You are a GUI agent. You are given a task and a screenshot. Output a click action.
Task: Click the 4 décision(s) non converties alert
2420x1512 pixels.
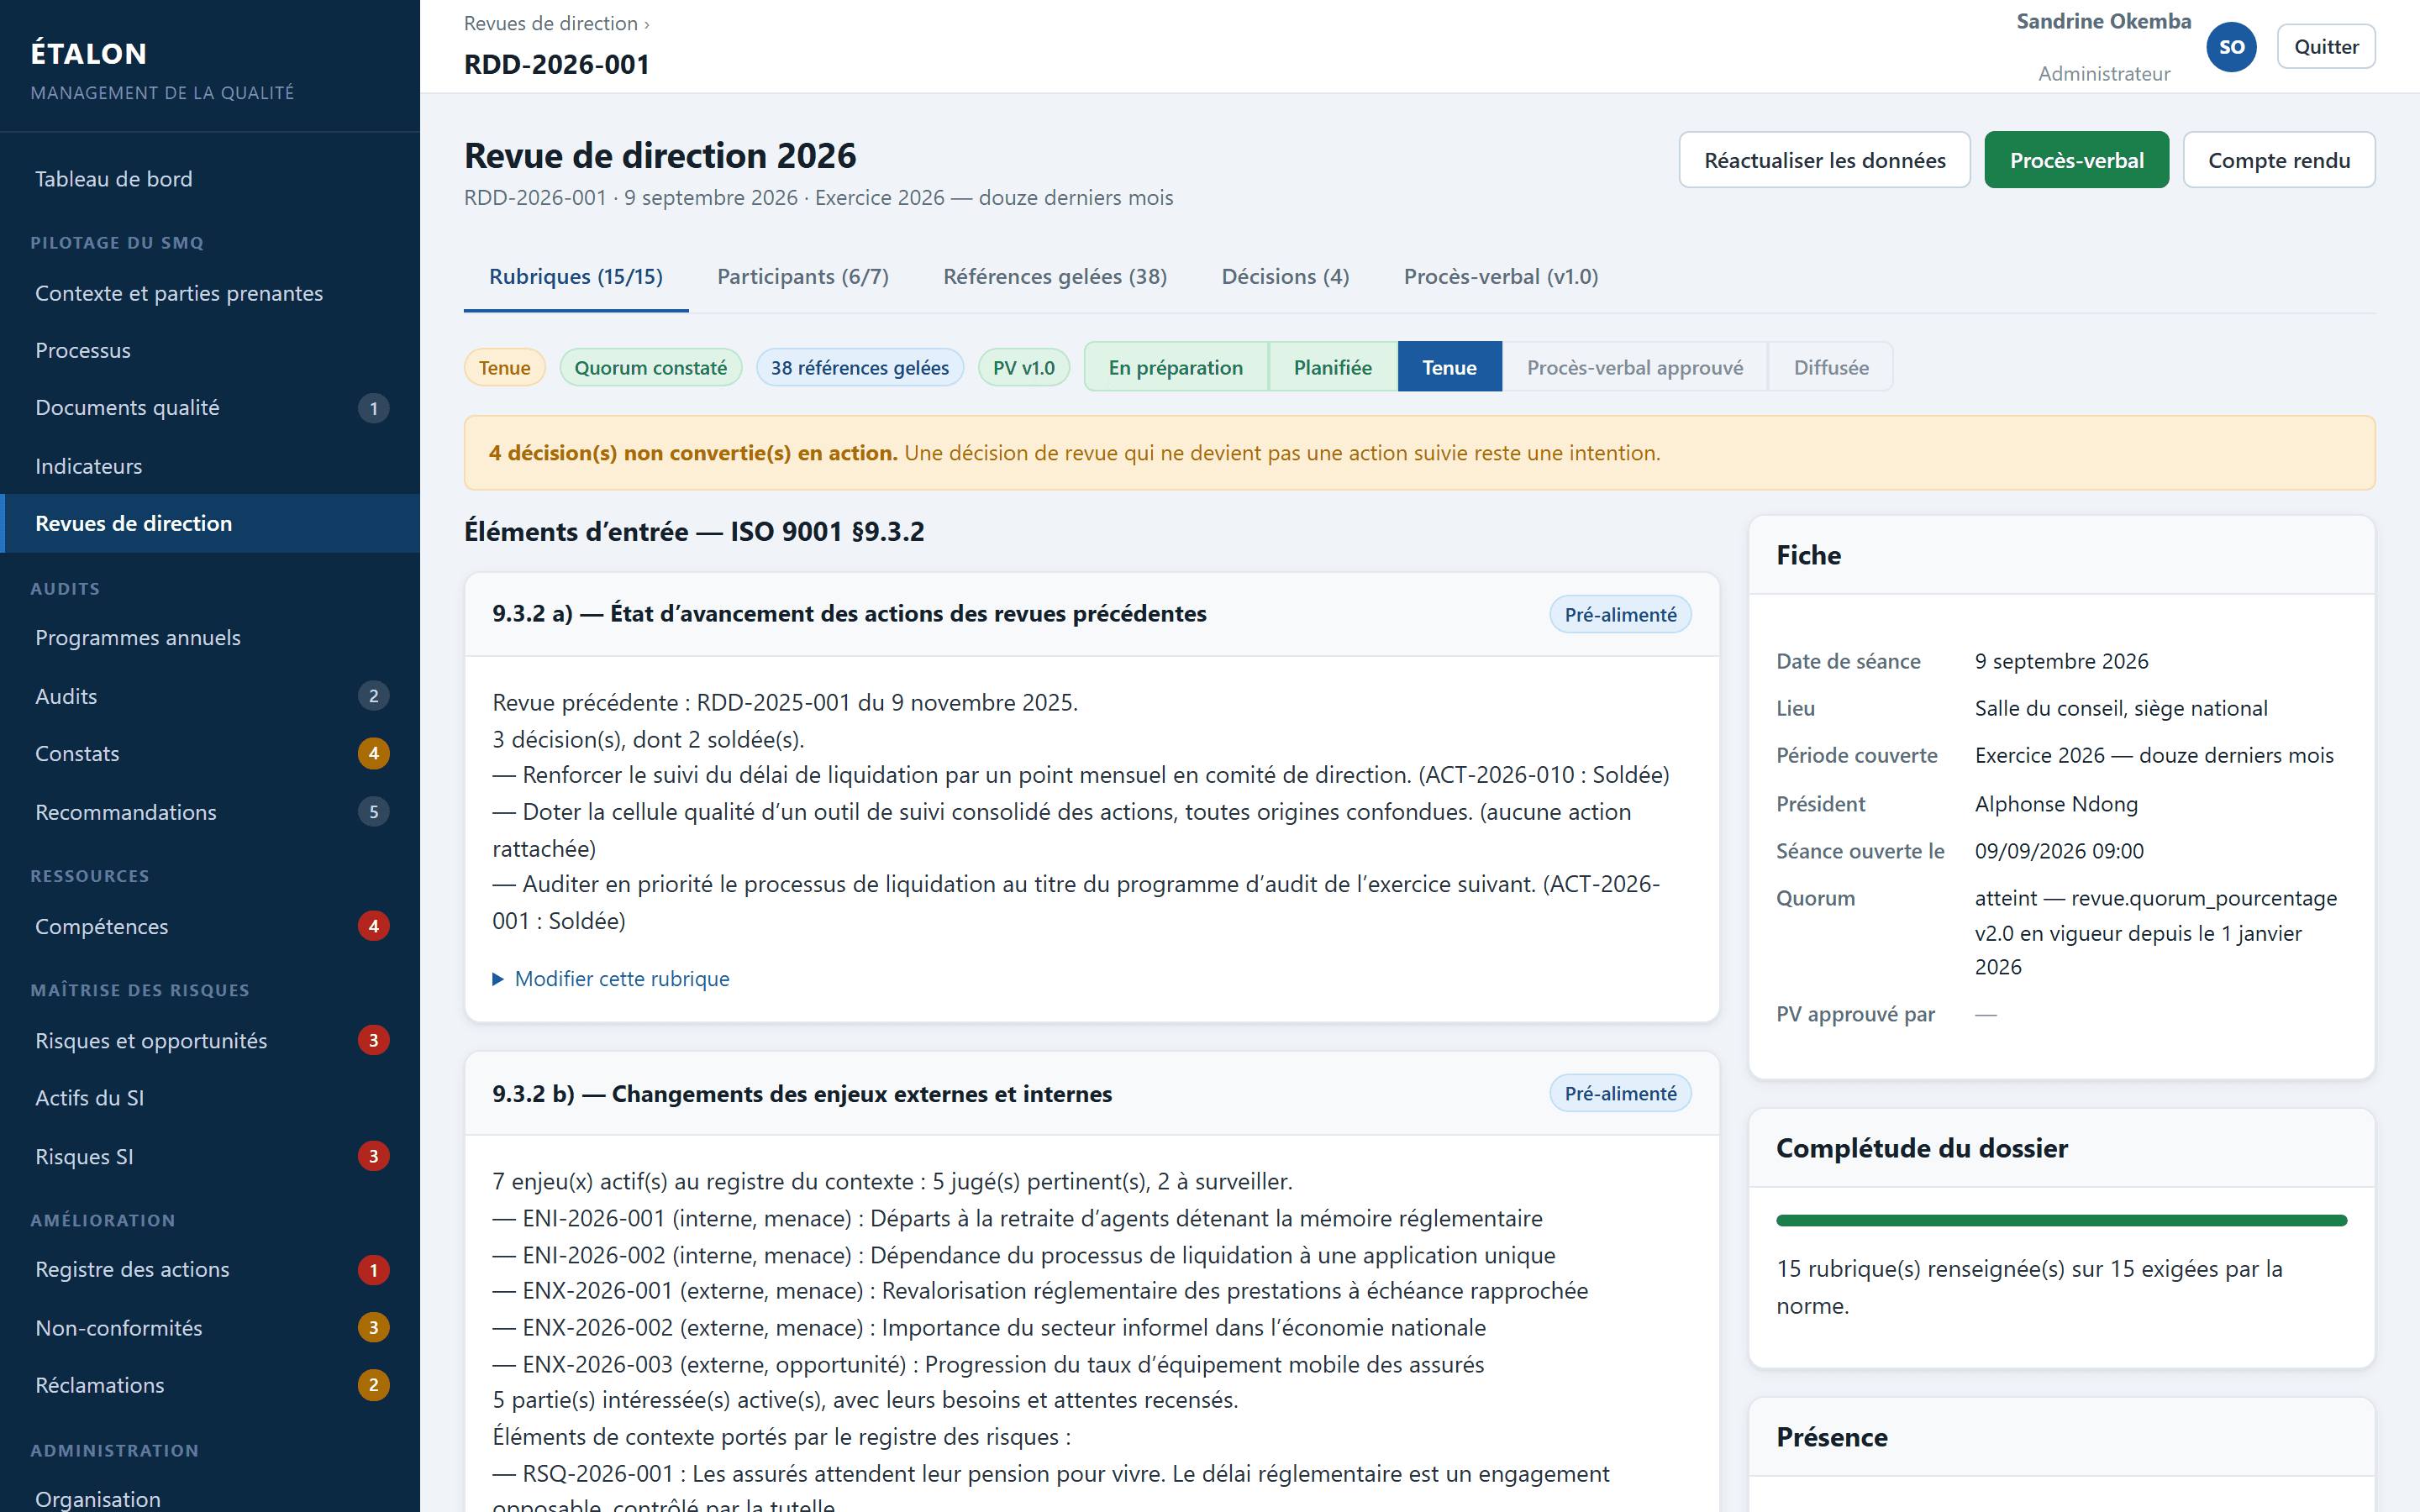click(1419, 453)
